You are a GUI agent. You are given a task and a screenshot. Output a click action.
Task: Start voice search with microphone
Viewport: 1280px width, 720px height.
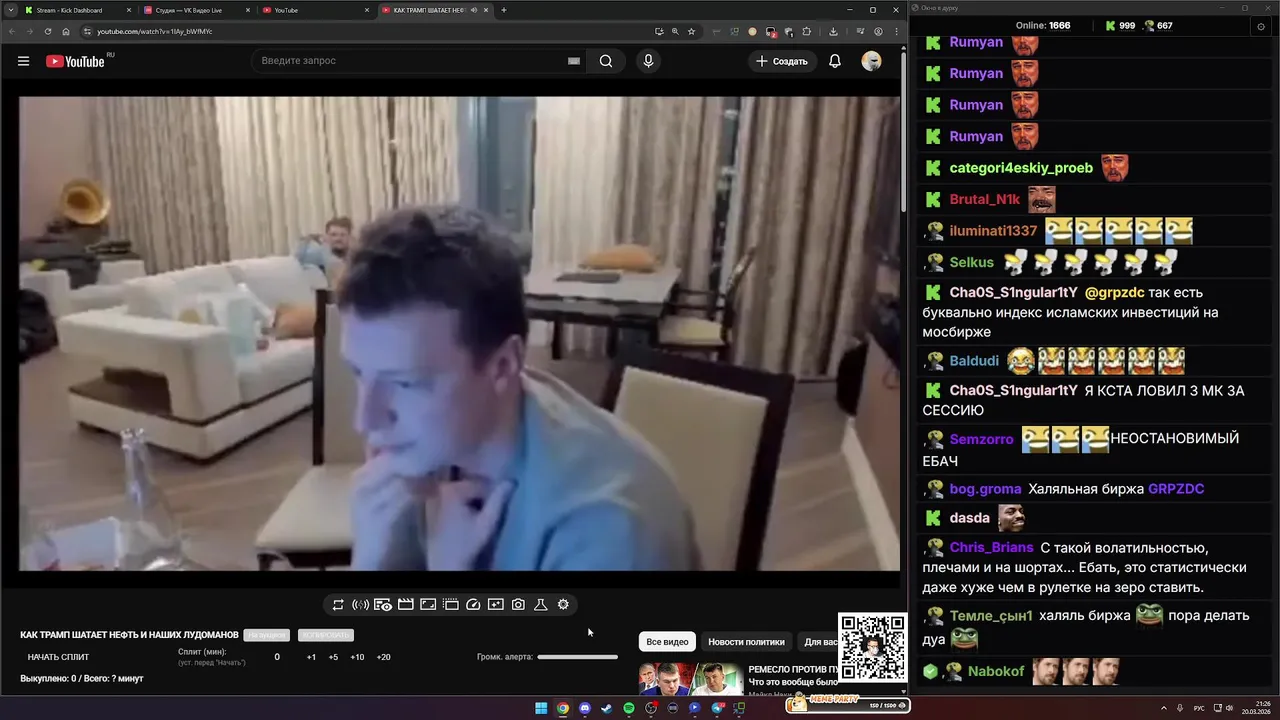(x=648, y=61)
